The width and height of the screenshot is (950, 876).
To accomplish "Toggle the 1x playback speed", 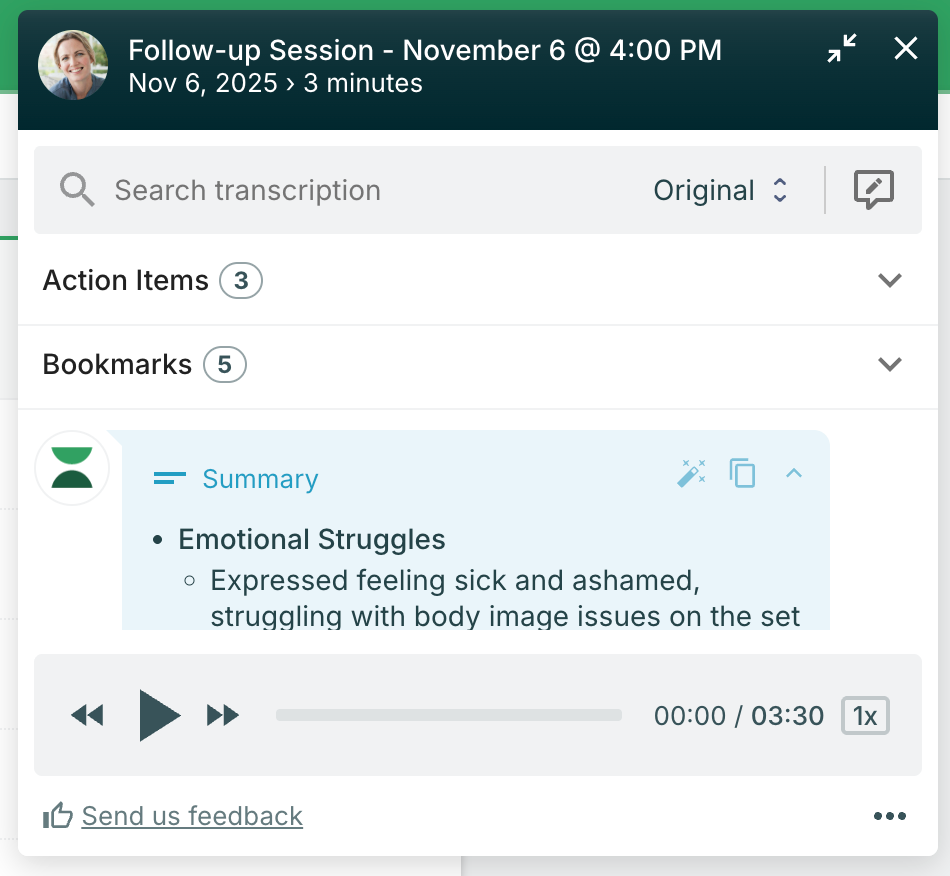I will pyautogui.click(x=865, y=715).
